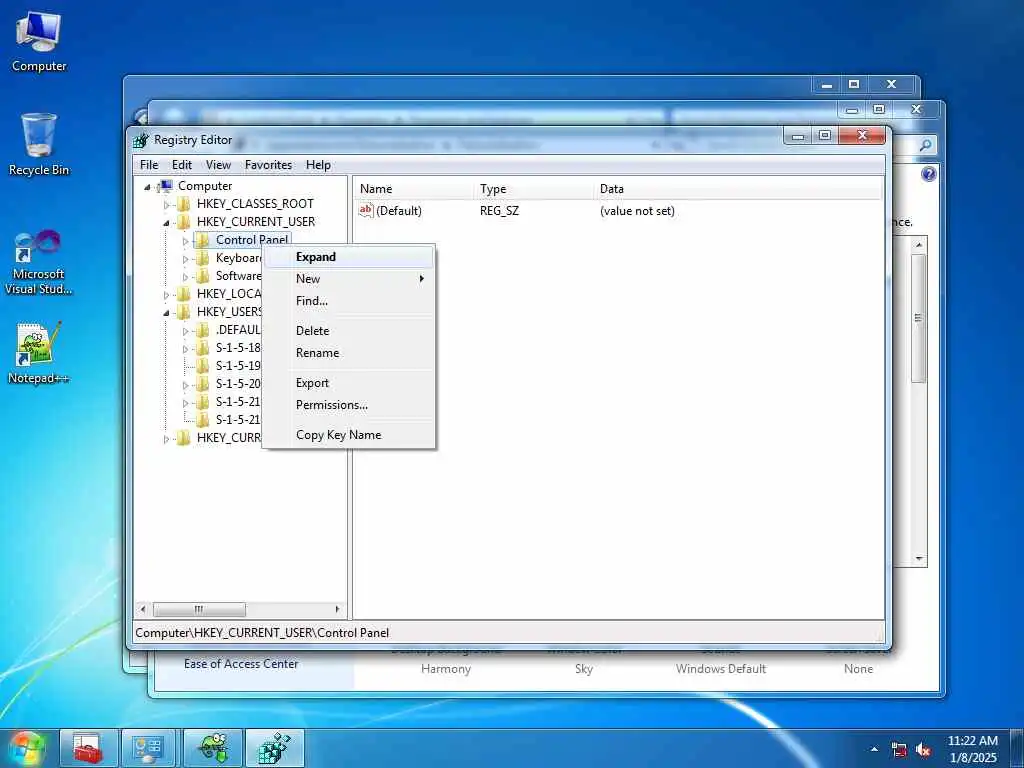Expand arrow beside .DEFAULT key
Image resolution: width=1024 pixels, height=768 pixels.
[185, 330]
